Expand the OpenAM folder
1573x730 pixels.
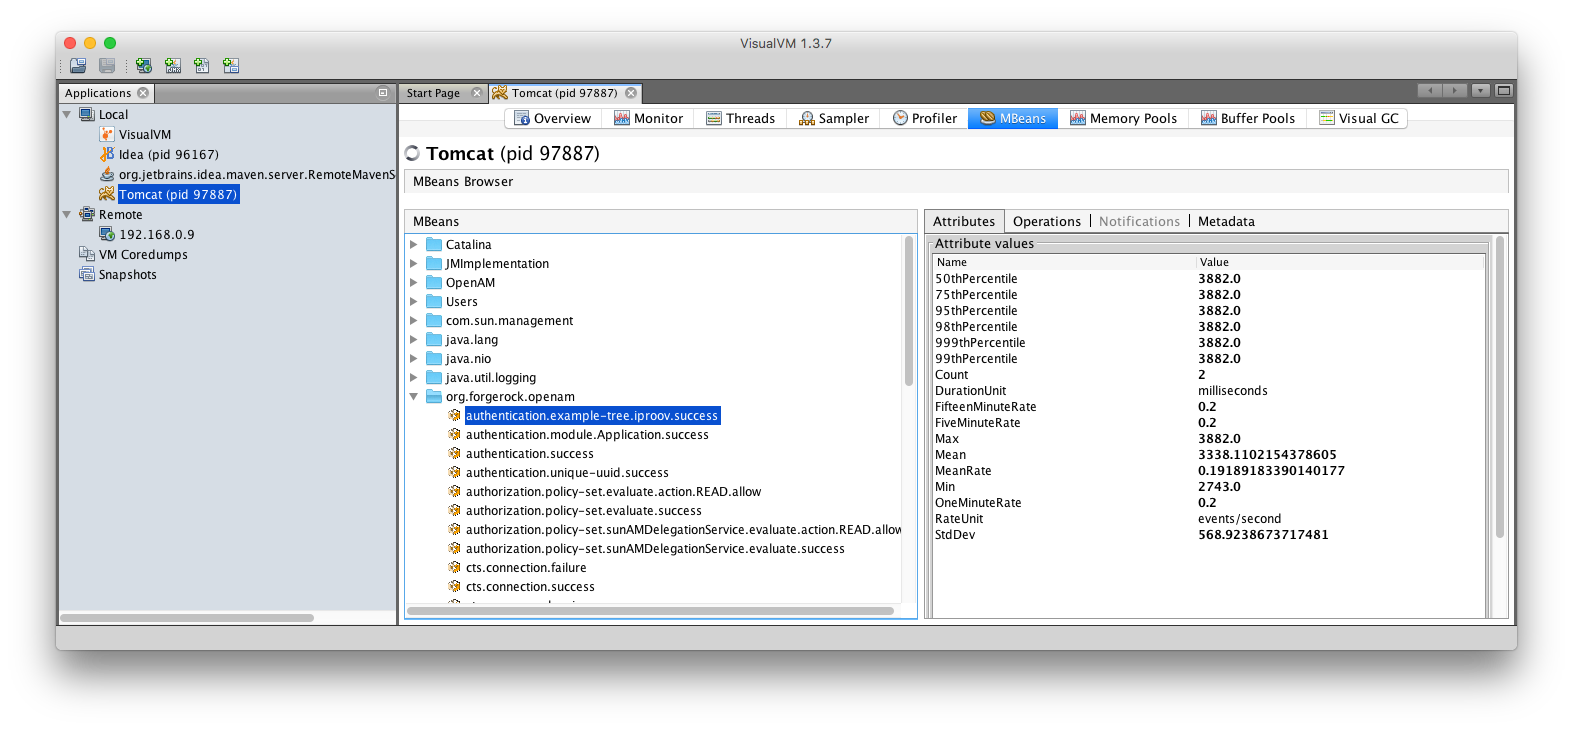(x=413, y=282)
